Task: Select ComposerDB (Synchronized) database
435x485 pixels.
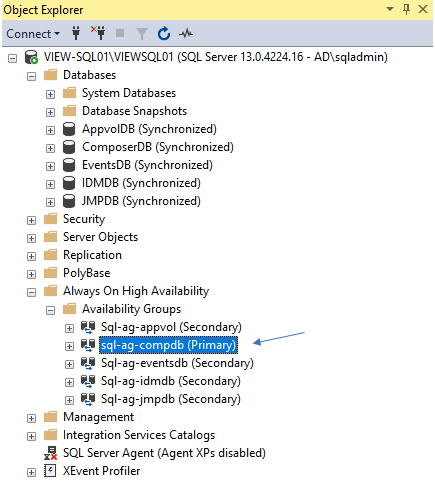Action: (x=158, y=147)
